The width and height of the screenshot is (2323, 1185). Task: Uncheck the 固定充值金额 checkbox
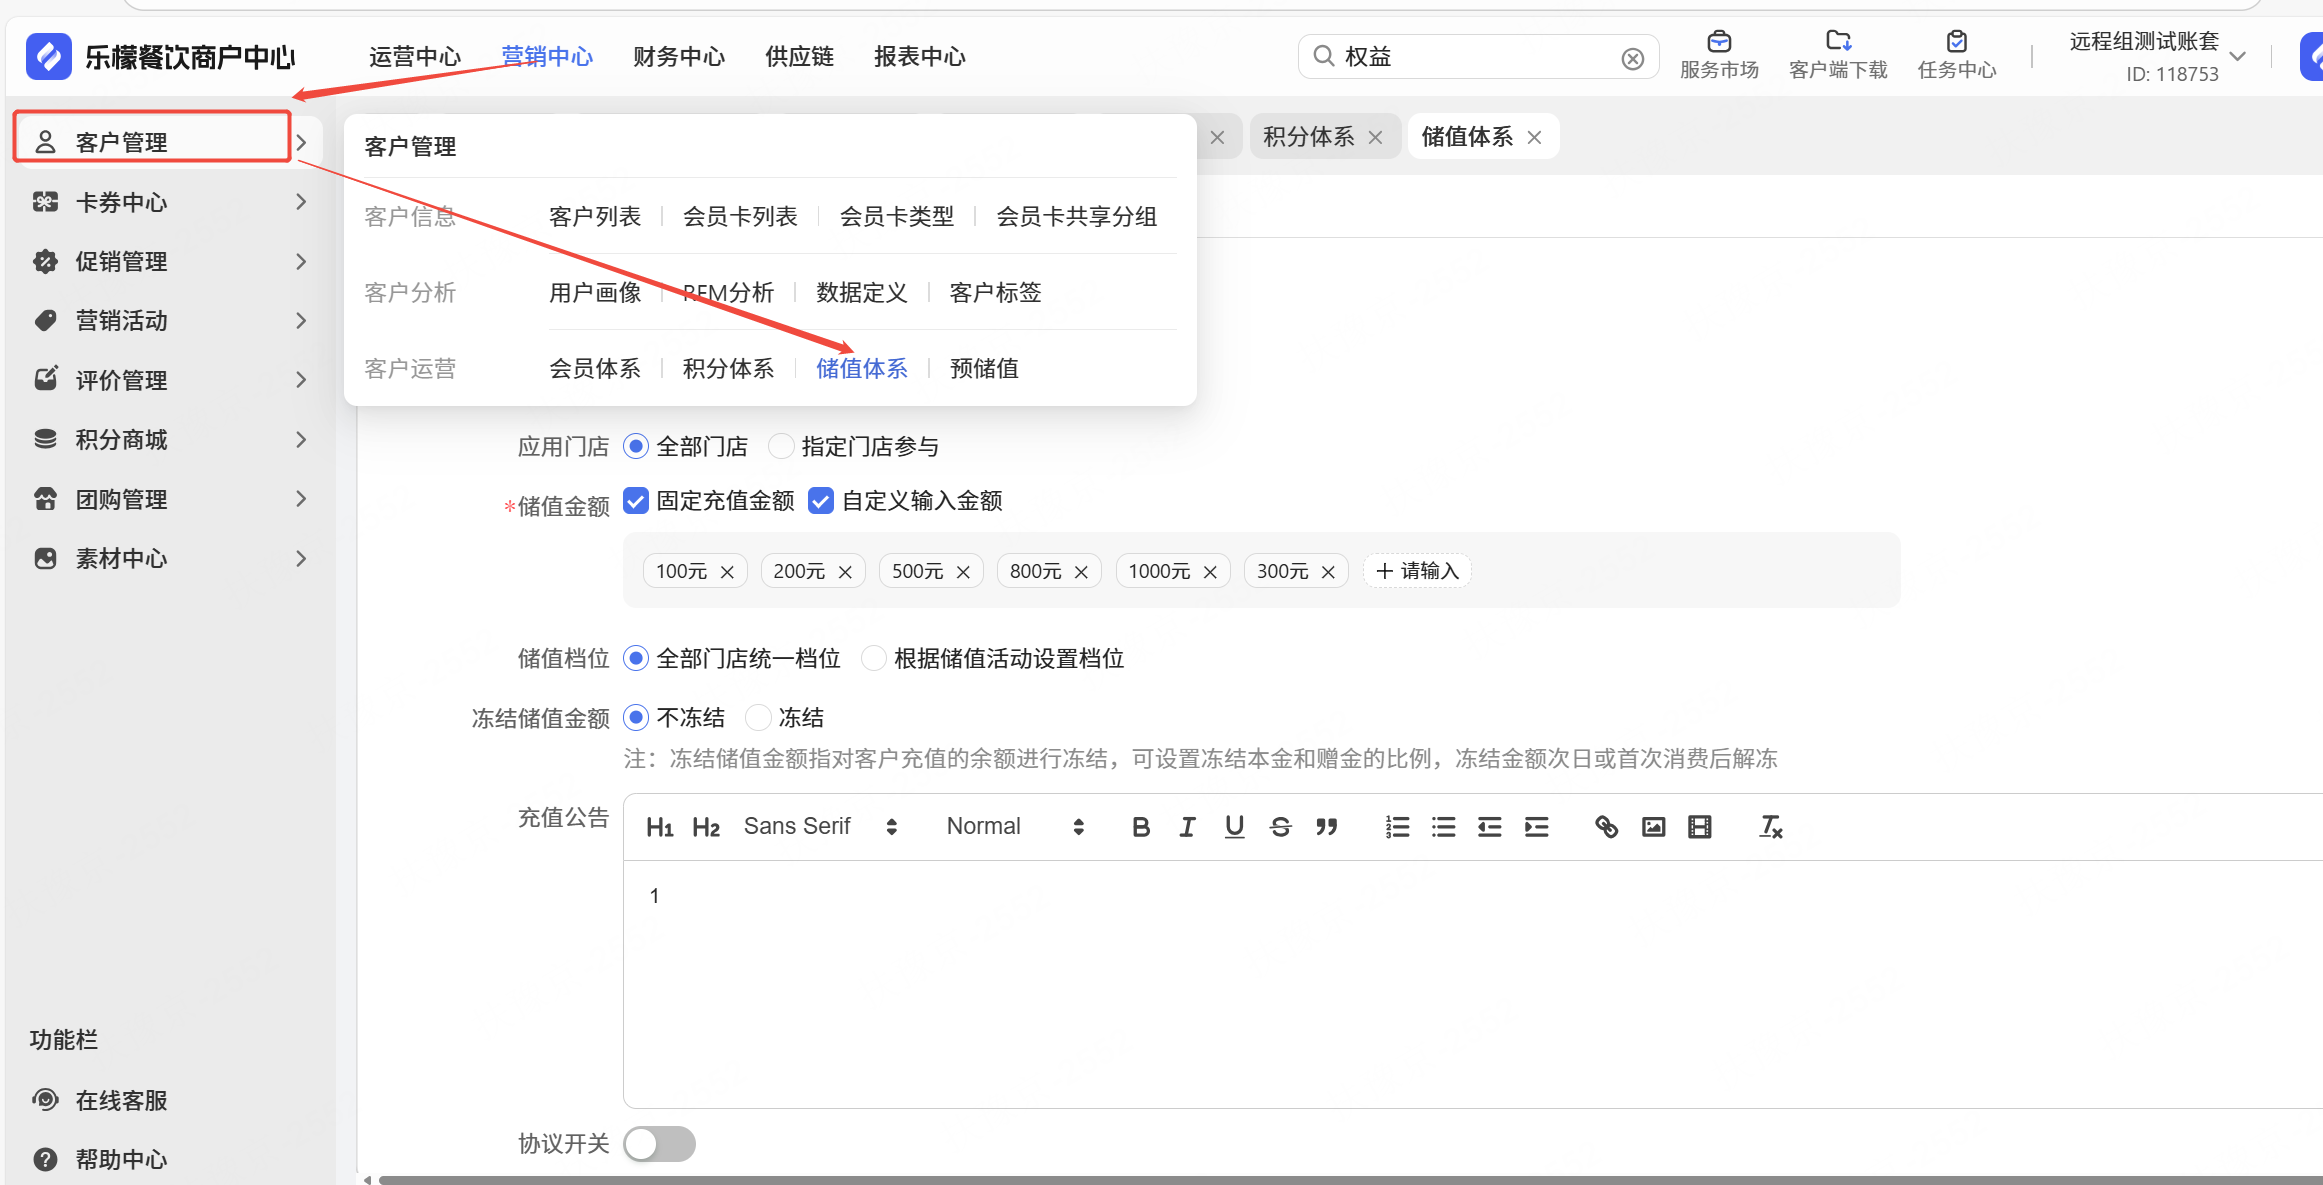coord(636,500)
